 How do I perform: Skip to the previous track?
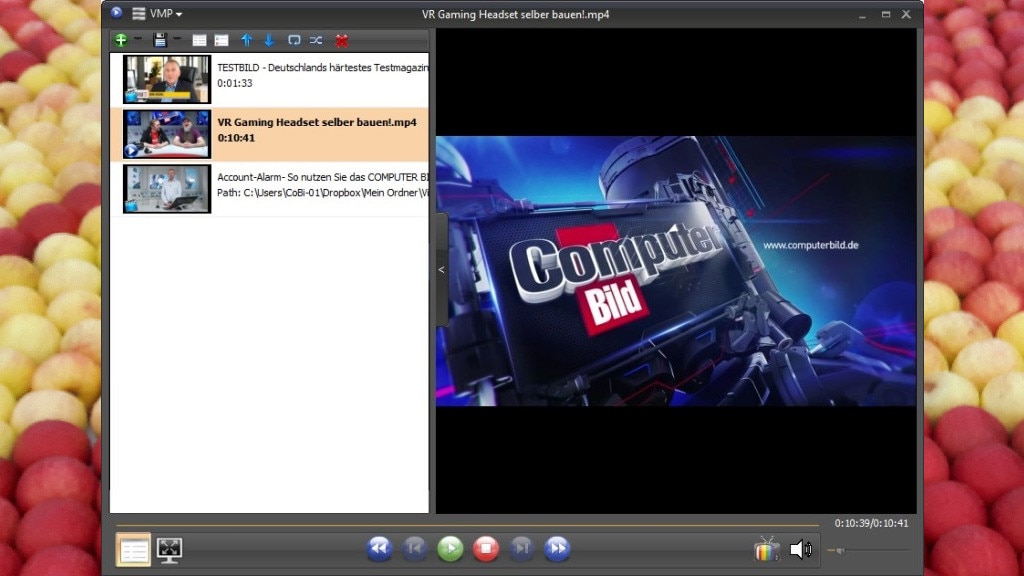(415, 549)
